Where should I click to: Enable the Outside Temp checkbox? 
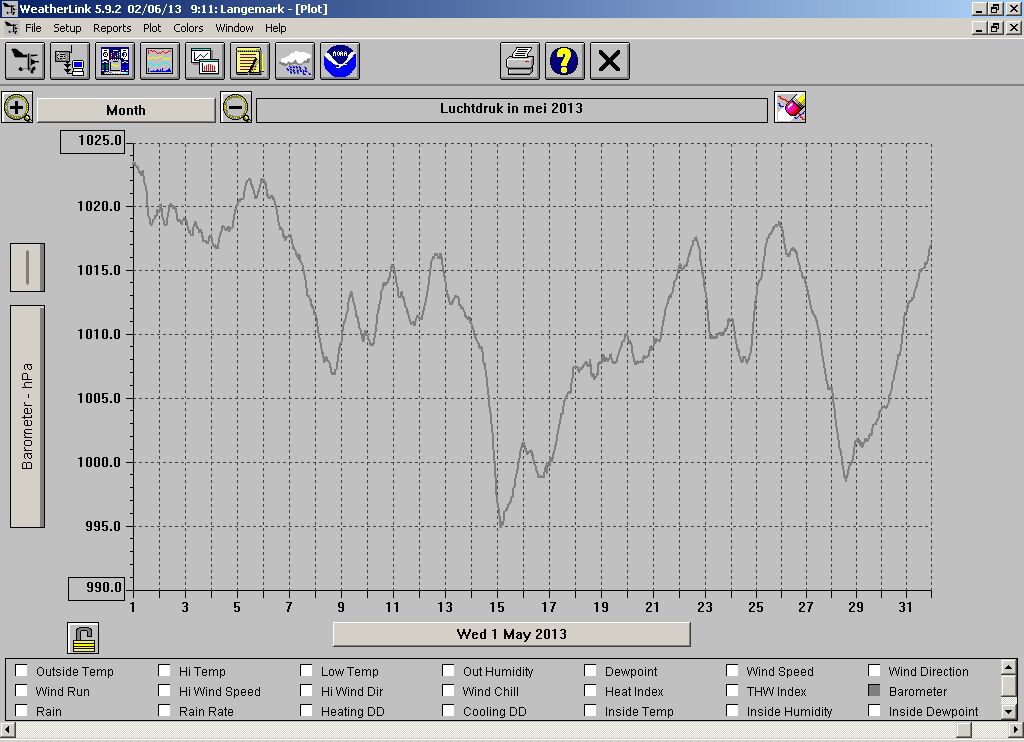(22, 671)
